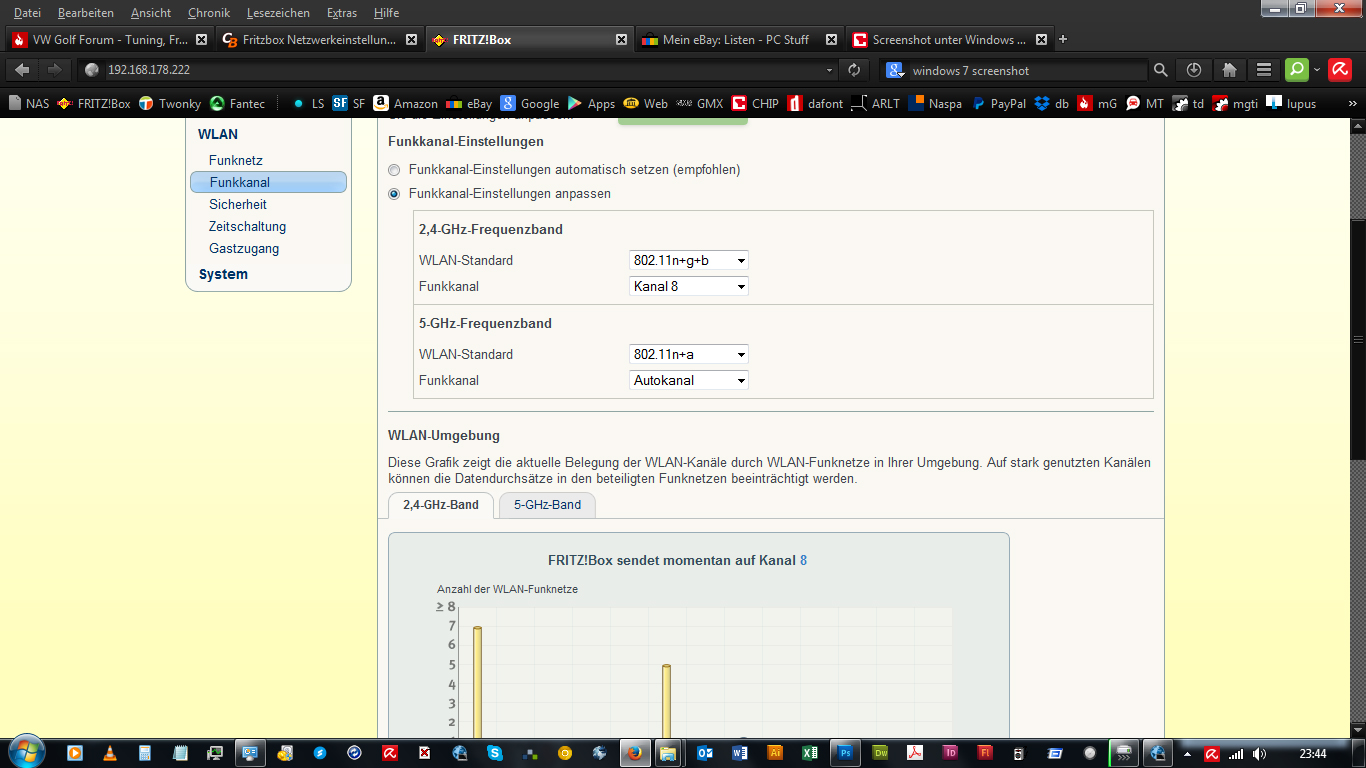Select Funkkanal-Einstellungen anpassen radio button
Viewport: 1366px width, 768px height.
[x=394, y=194]
